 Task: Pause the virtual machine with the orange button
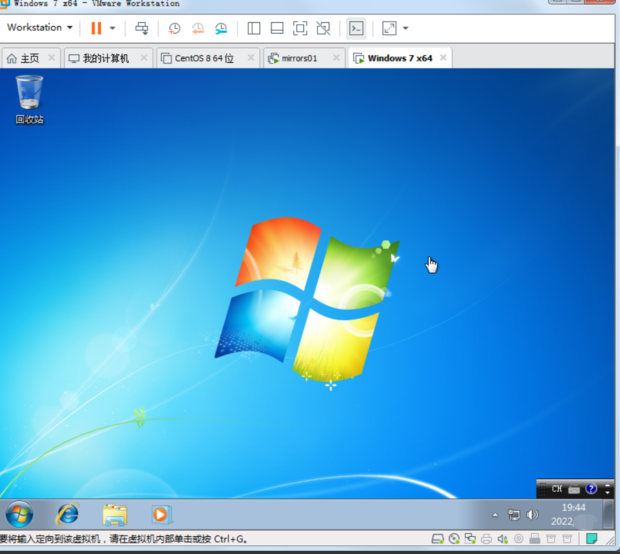coord(96,28)
